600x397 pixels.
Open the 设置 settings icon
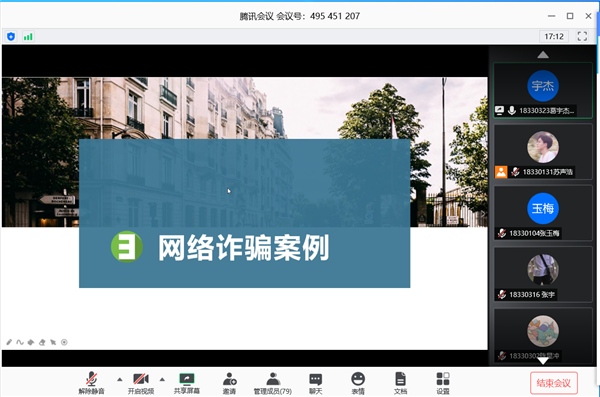[x=443, y=383]
